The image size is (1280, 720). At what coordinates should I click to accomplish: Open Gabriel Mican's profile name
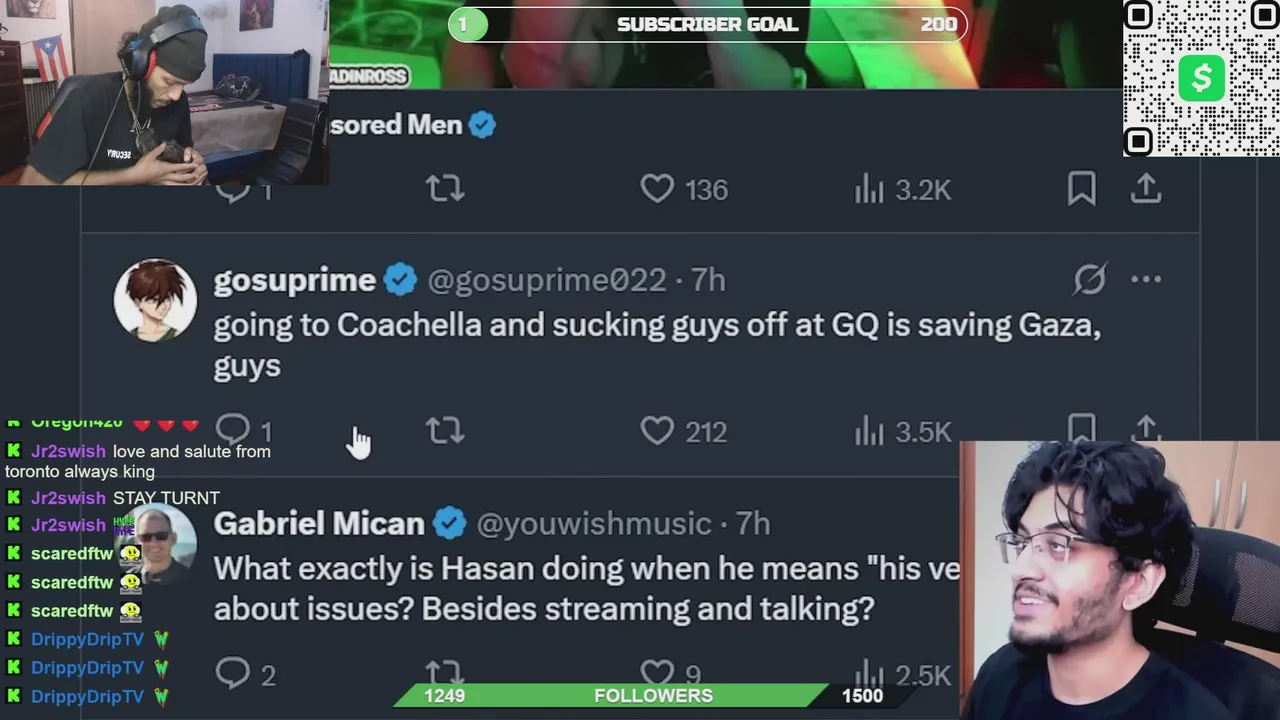(x=319, y=523)
